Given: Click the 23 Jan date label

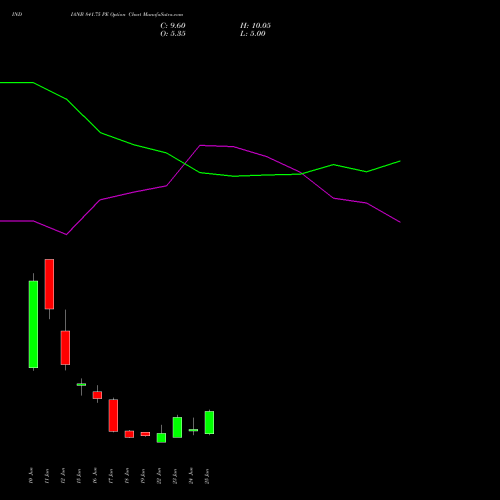Looking at the screenshot, I should click(175, 476).
